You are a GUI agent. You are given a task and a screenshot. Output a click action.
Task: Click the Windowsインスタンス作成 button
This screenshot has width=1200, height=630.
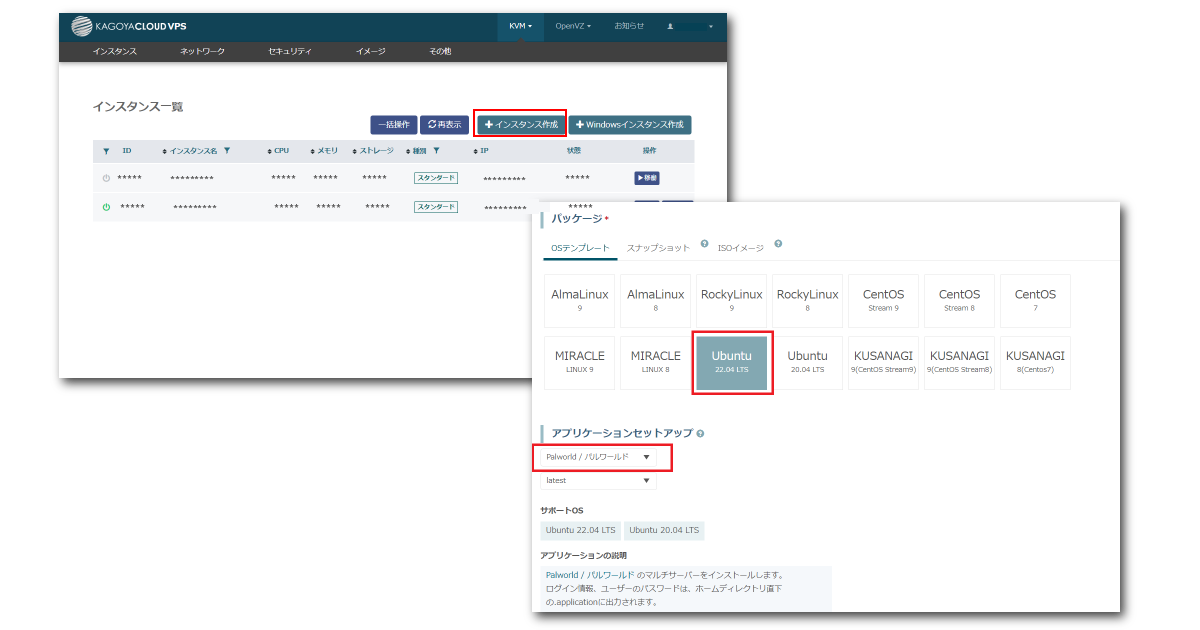629,125
